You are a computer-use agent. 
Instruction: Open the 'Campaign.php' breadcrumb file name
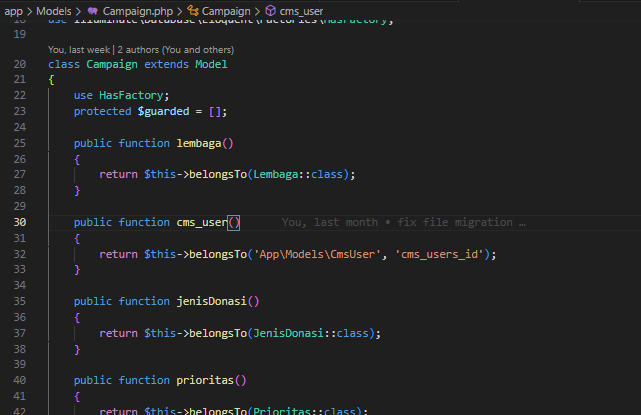point(138,11)
